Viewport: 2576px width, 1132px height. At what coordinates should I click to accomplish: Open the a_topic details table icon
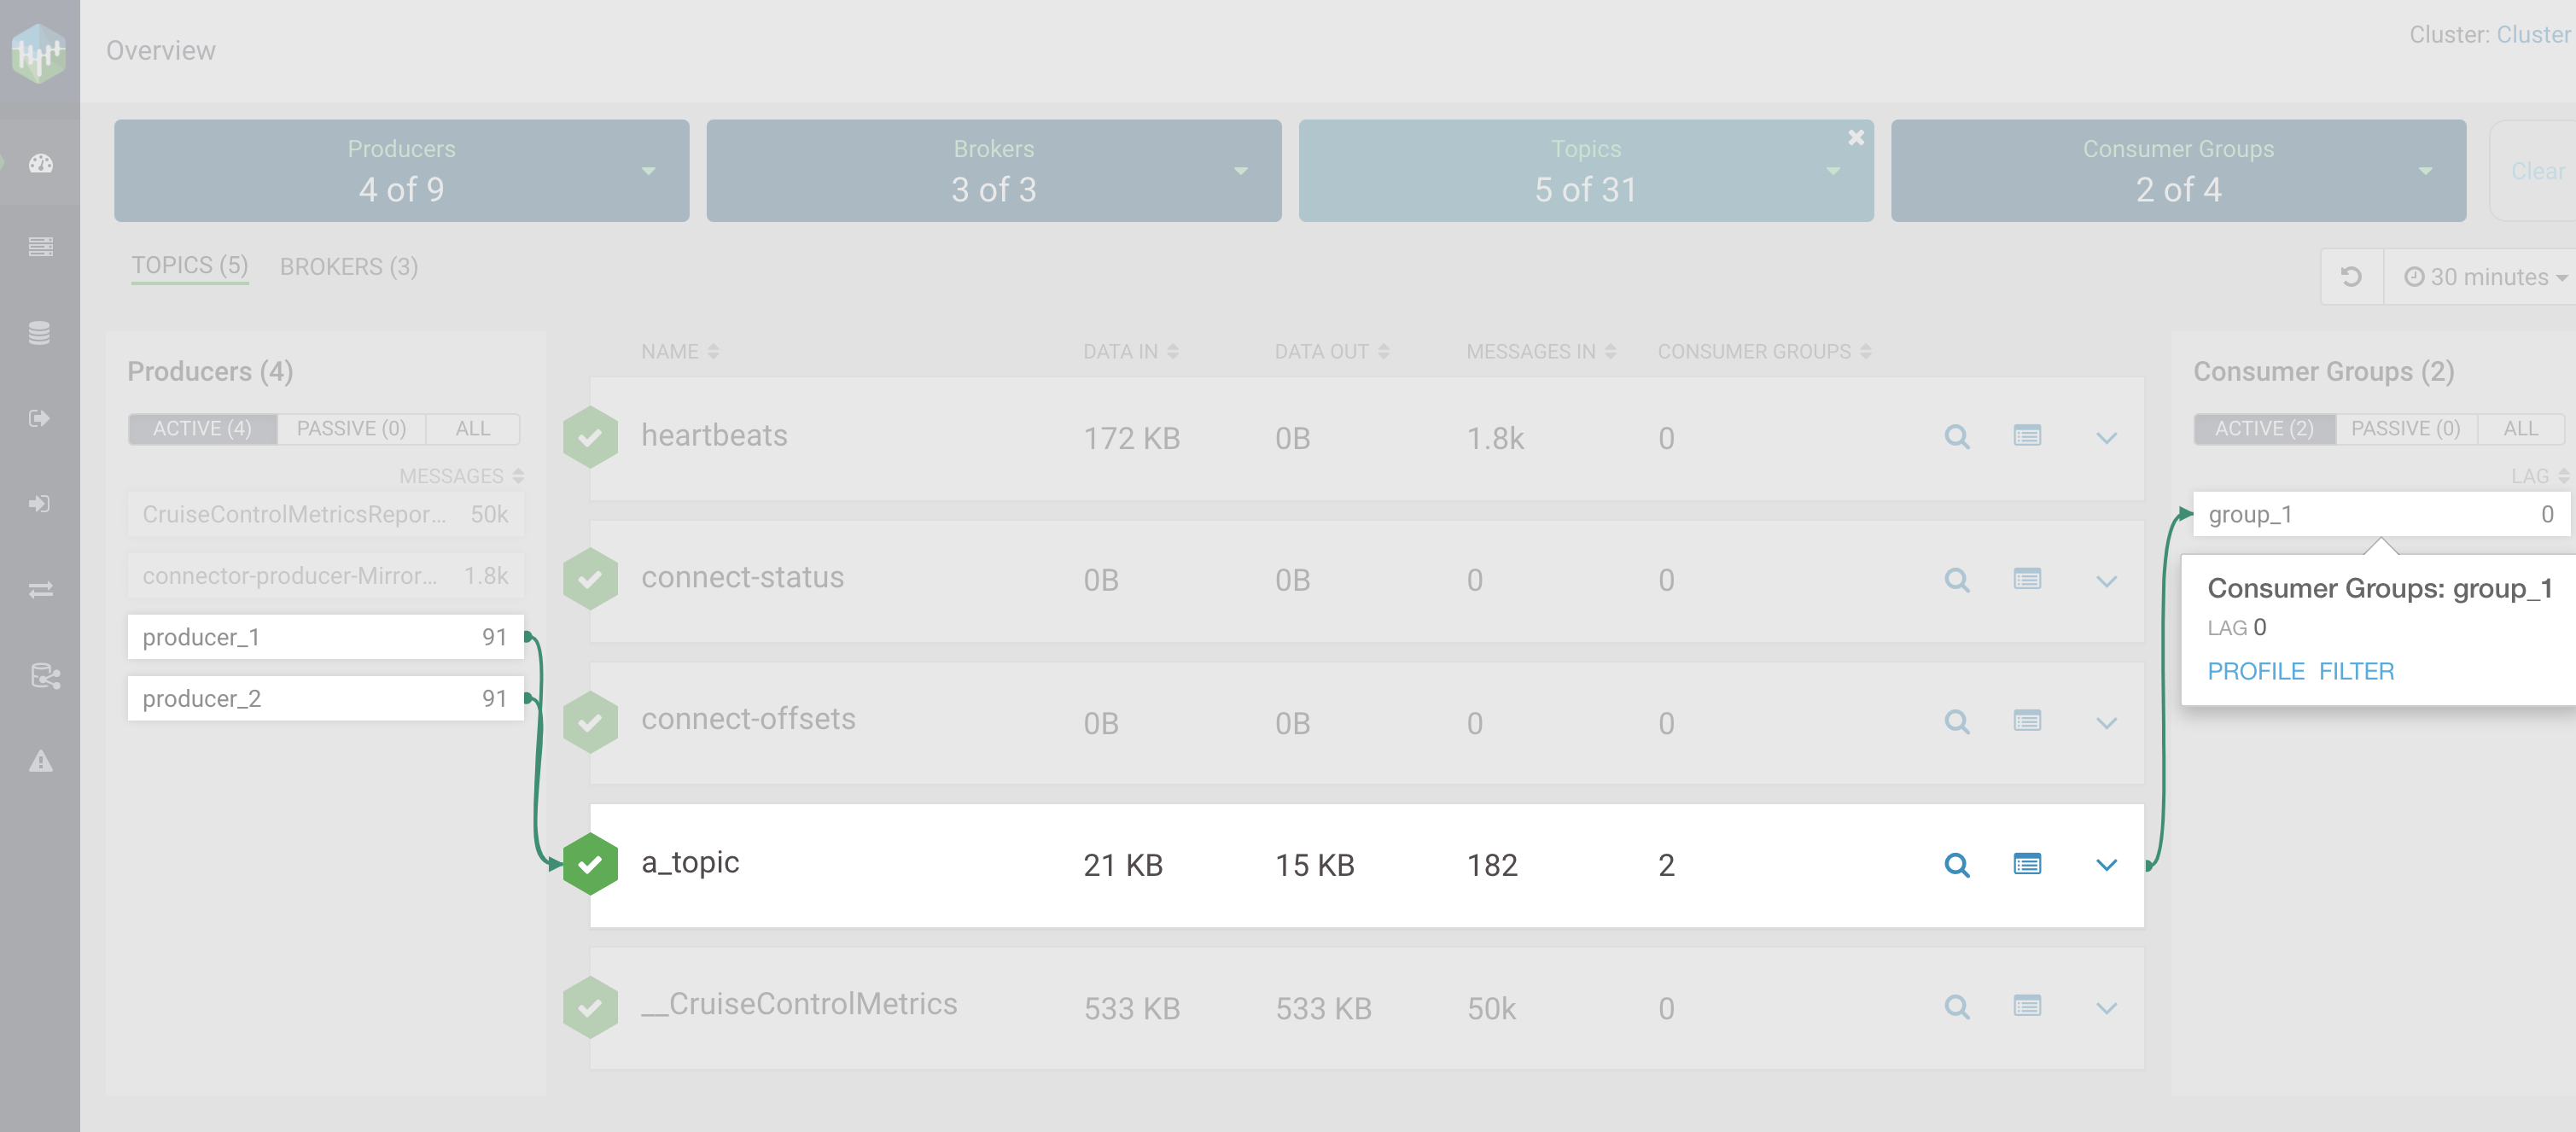pyautogui.click(x=2026, y=865)
